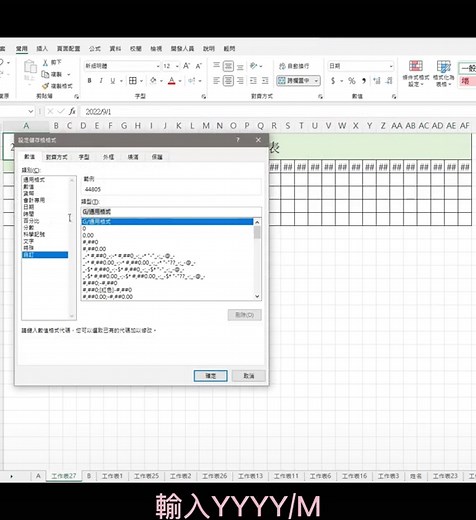
Task: Apply Bottom Align in alignment group
Action: (x=240, y=66)
